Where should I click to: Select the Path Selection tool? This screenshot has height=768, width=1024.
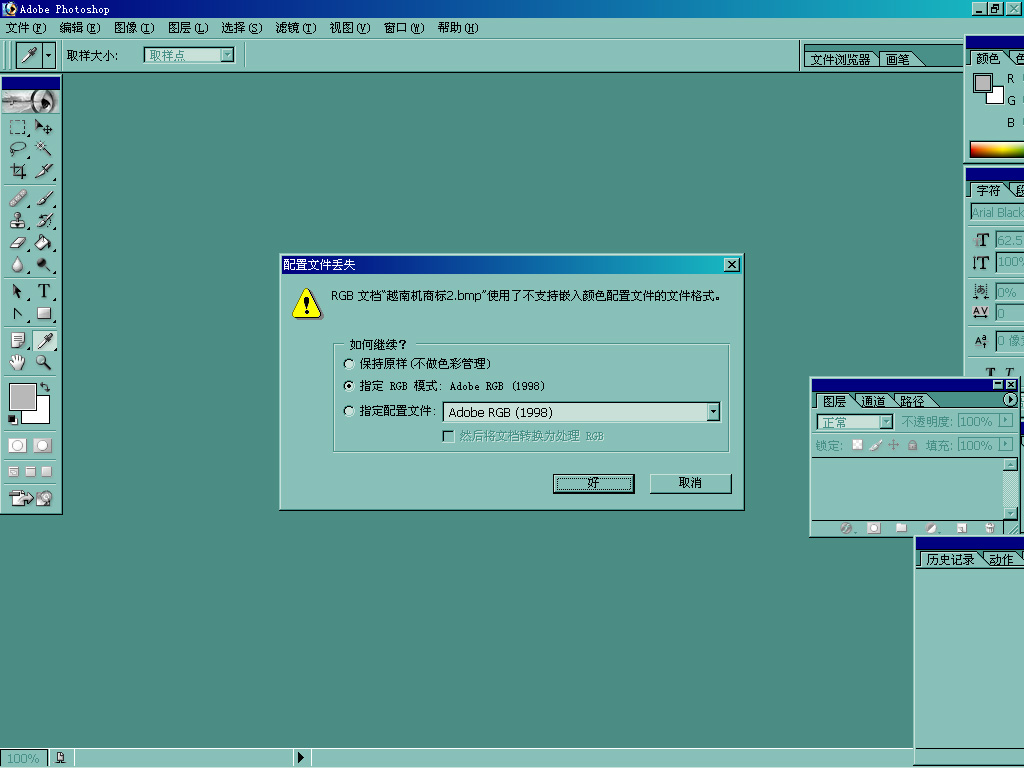coord(18,291)
